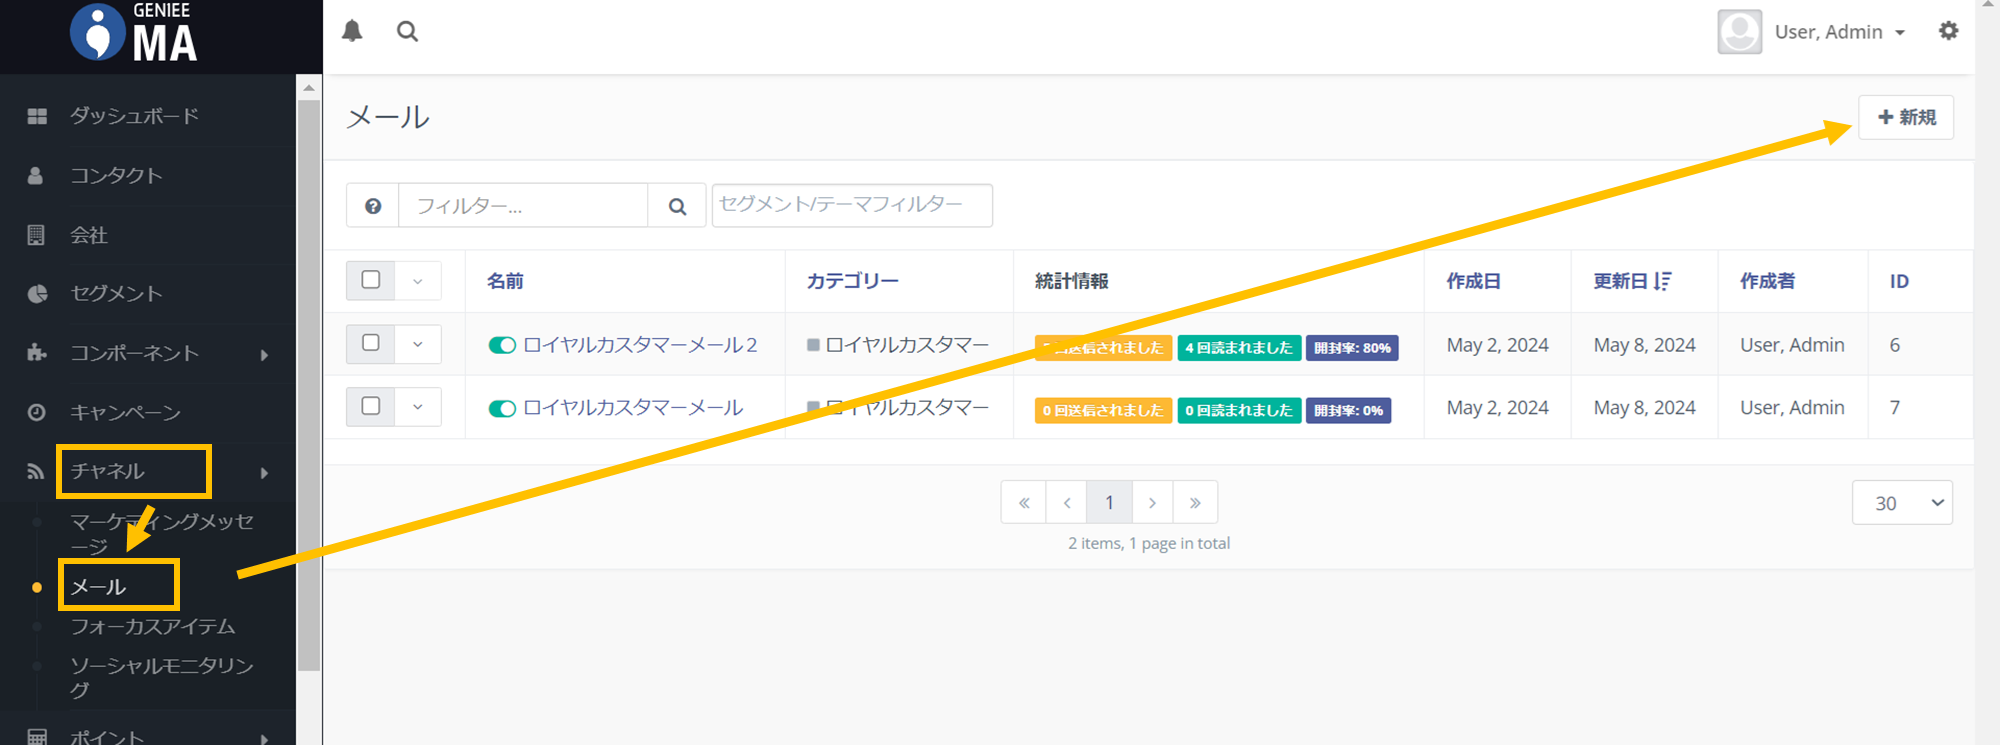Click the dashboard grid icon in sidebar
2000x745 pixels.
37,116
